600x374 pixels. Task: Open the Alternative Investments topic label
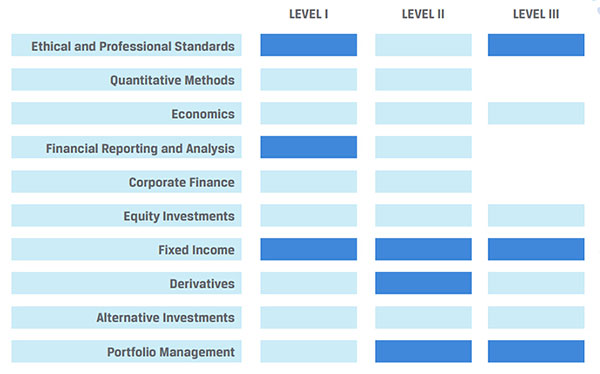click(x=126, y=317)
